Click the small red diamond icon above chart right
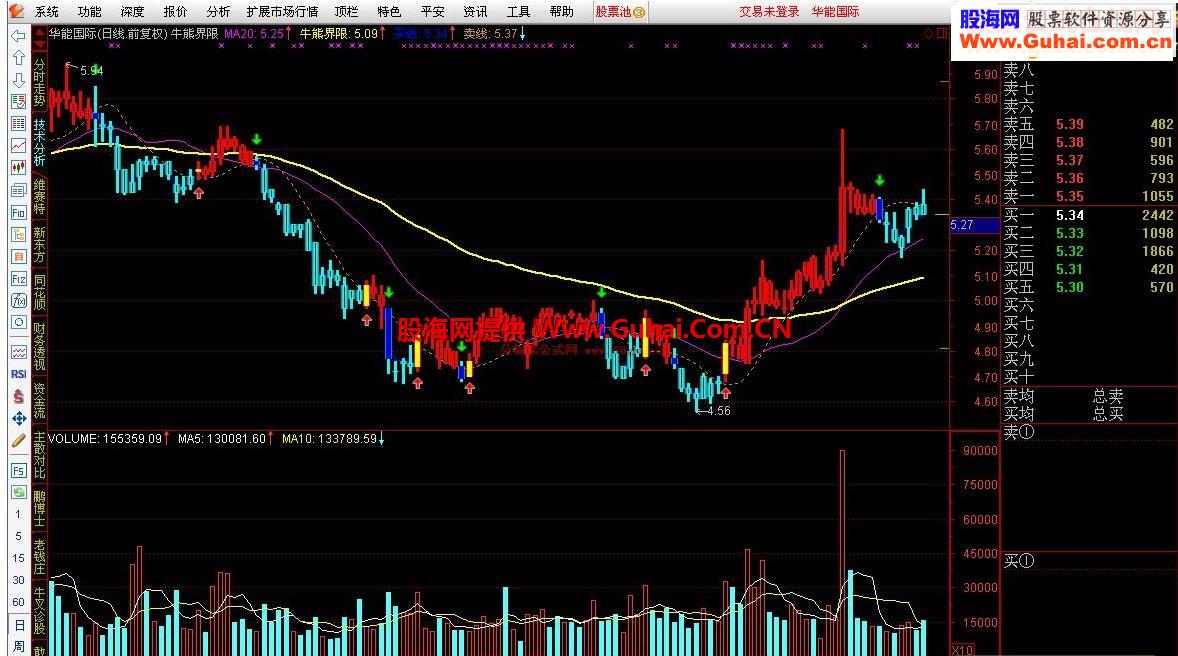 pos(929,33)
